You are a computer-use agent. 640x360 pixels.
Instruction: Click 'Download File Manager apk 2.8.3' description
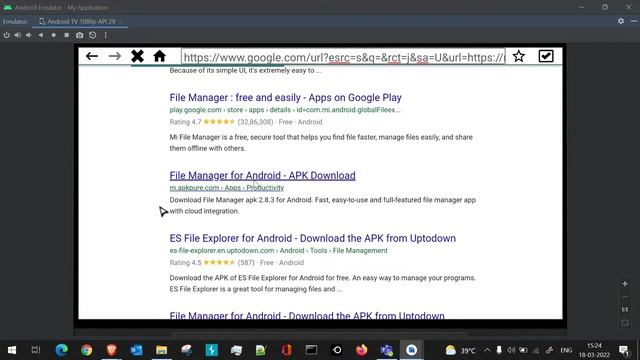[322, 205]
